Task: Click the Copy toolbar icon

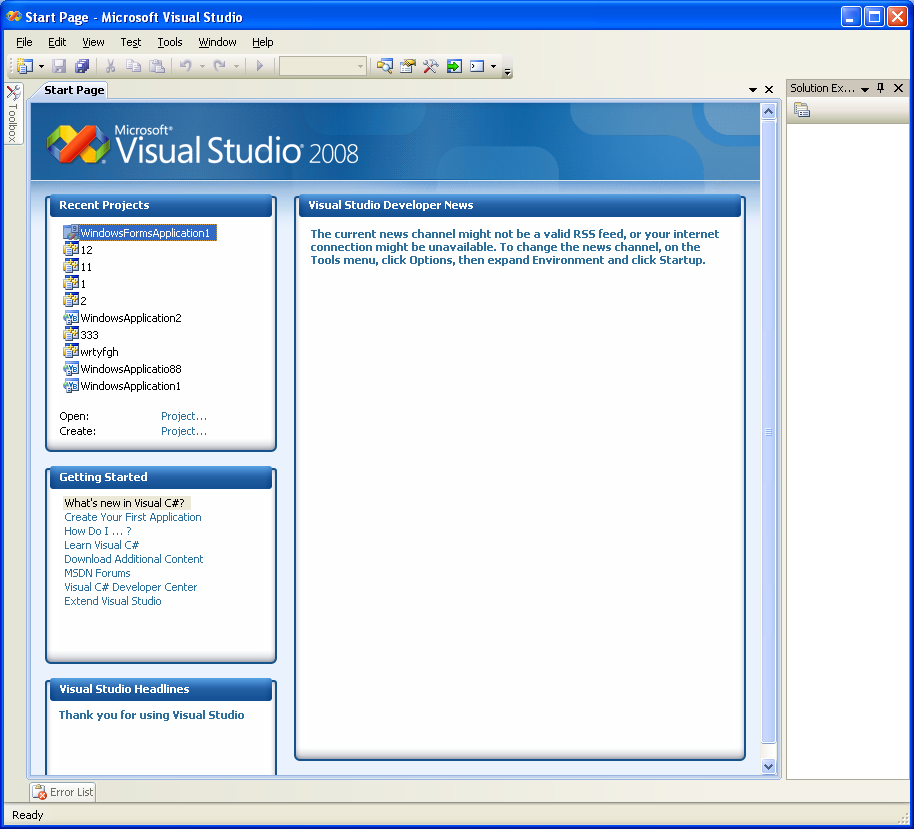Action: pyautogui.click(x=133, y=66)
